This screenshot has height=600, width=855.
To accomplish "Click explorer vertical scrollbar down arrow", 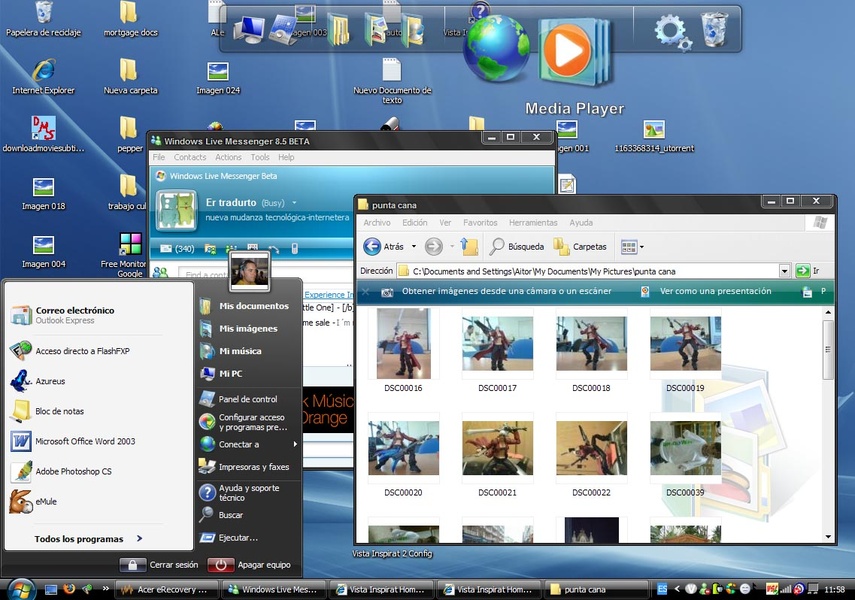I will click(x=828, y=537).
